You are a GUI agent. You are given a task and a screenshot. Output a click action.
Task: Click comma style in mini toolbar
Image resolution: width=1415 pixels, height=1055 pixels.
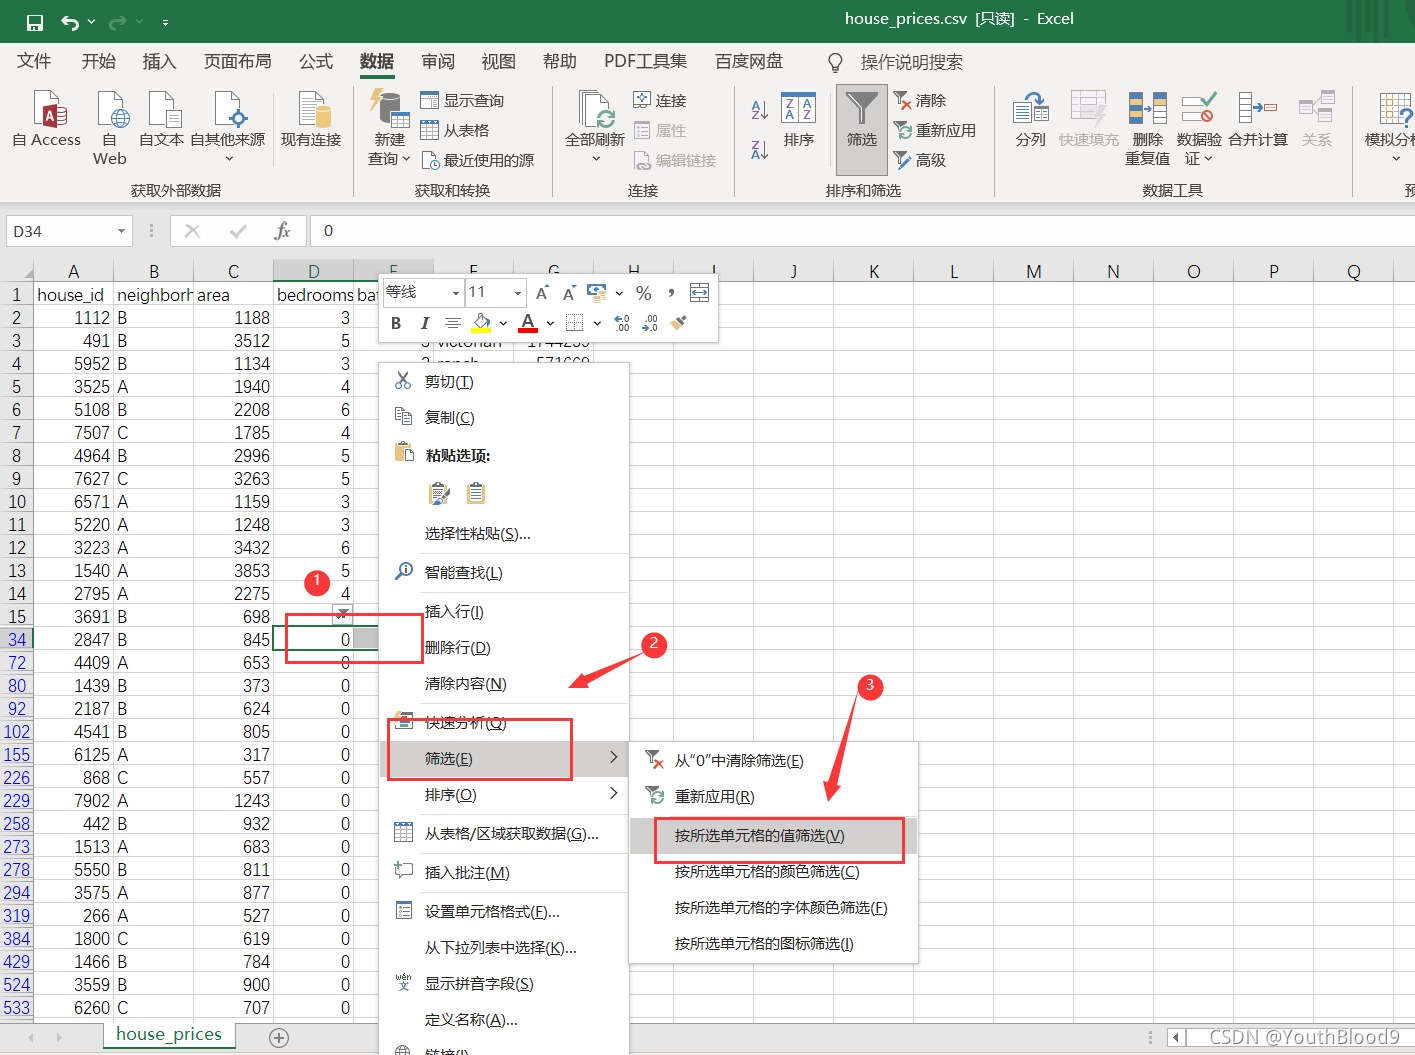(x=671, y=293)
